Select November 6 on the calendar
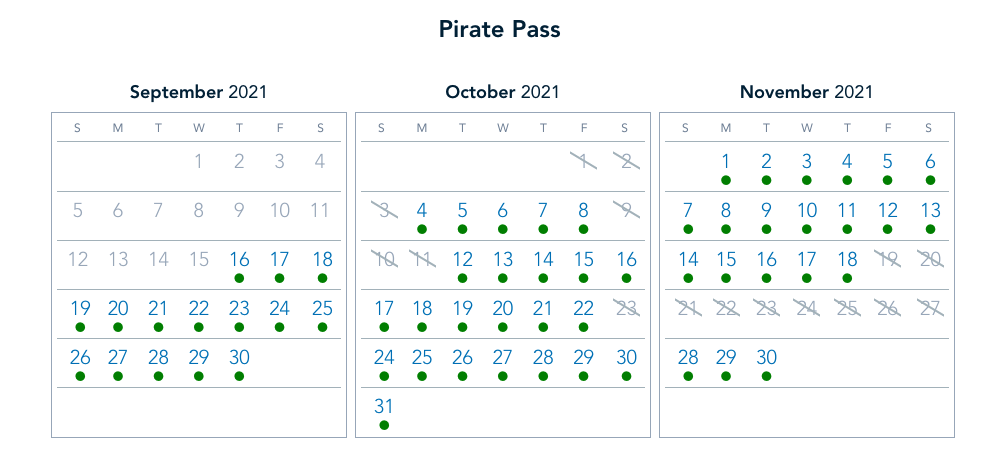Screen dimensions: 993x462 click(930, 161)
